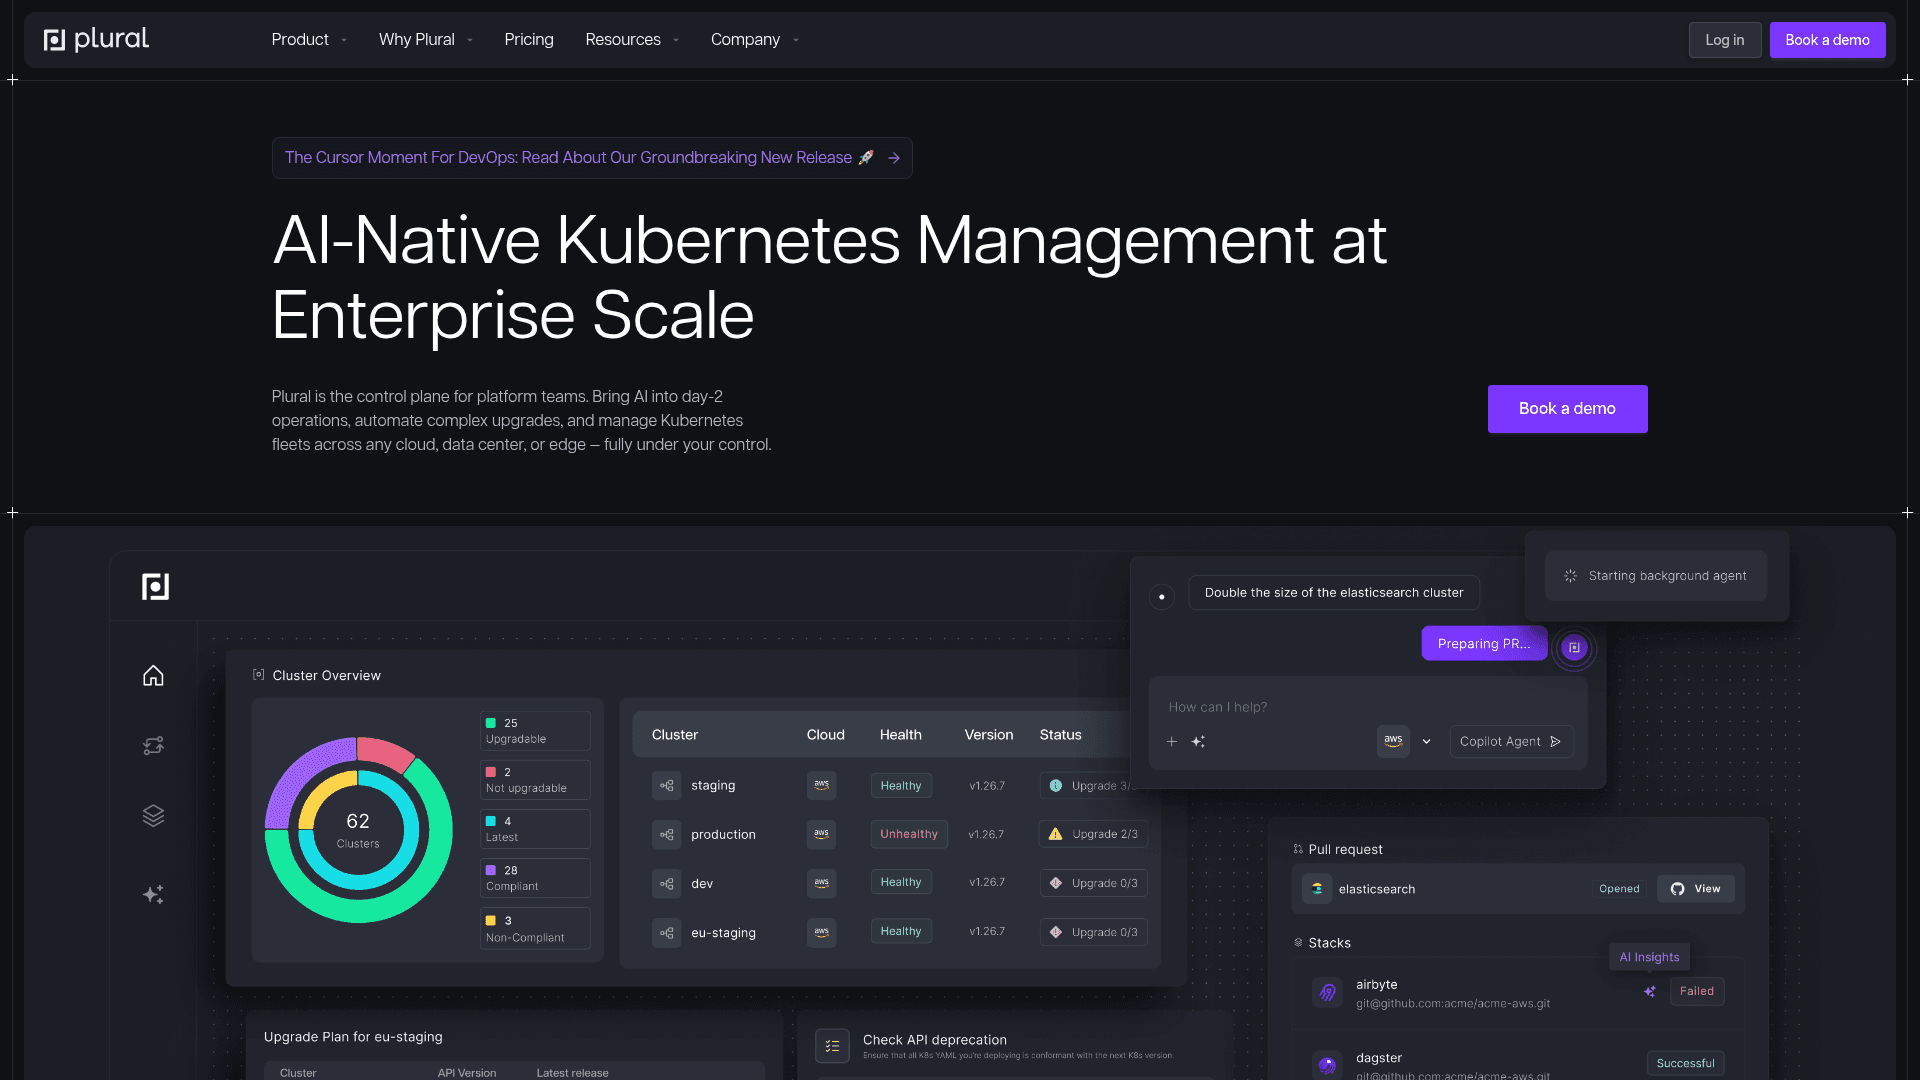Click the checklist icon on Check API deprecation

point(832,1045)
